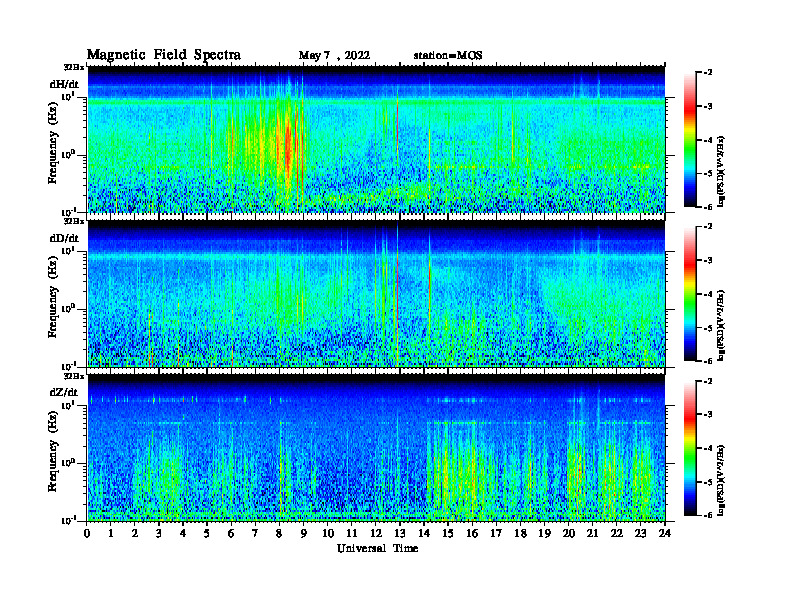The height and width of the screenshot is (612, 792).
Task: Click the "Universal Time" axis title
Action: [x=377, y=548]
